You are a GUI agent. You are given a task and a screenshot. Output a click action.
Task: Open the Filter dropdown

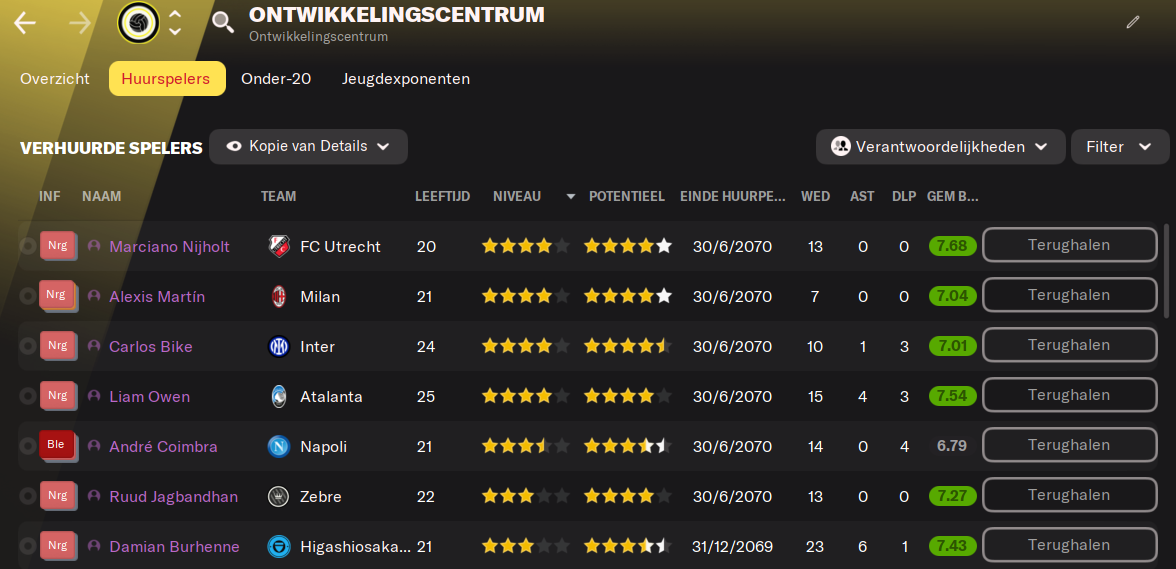click(x=1119, y=147)
